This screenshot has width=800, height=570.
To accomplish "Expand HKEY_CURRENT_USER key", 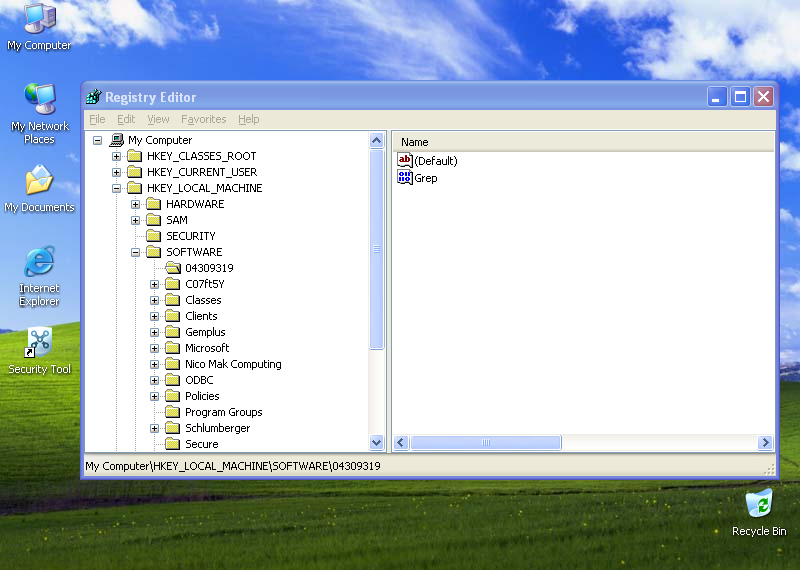I will click(116, 172).
